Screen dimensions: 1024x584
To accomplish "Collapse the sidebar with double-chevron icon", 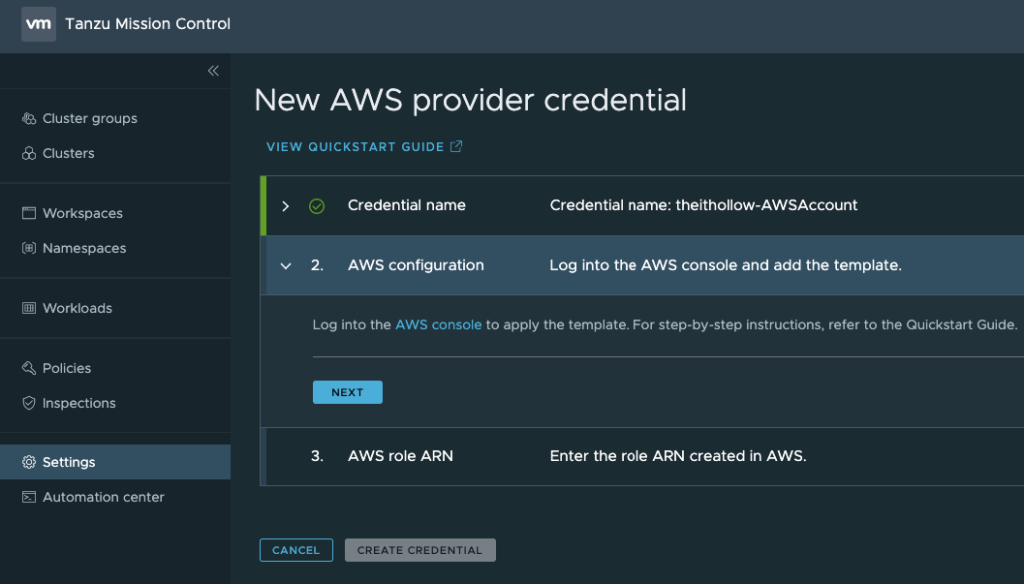I will tap(213, 71).
